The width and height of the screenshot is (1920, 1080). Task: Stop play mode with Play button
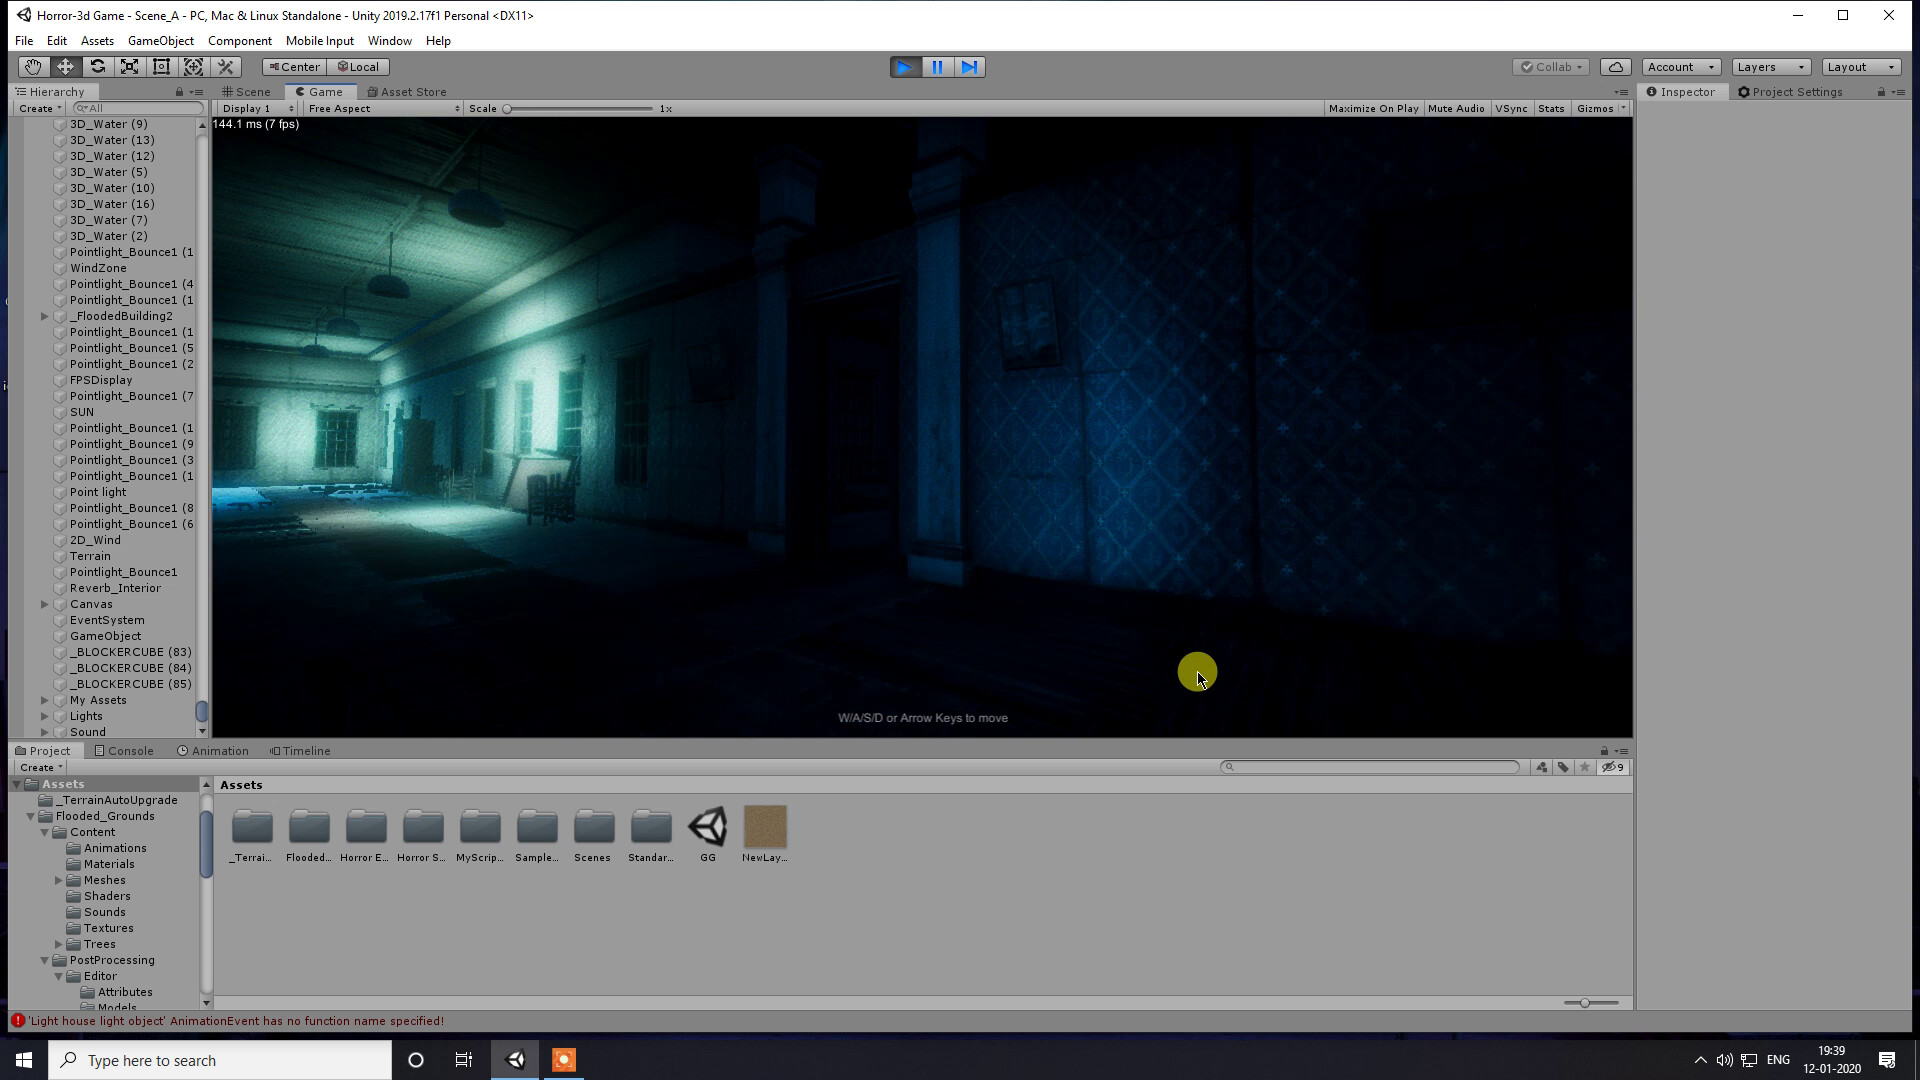905,67
